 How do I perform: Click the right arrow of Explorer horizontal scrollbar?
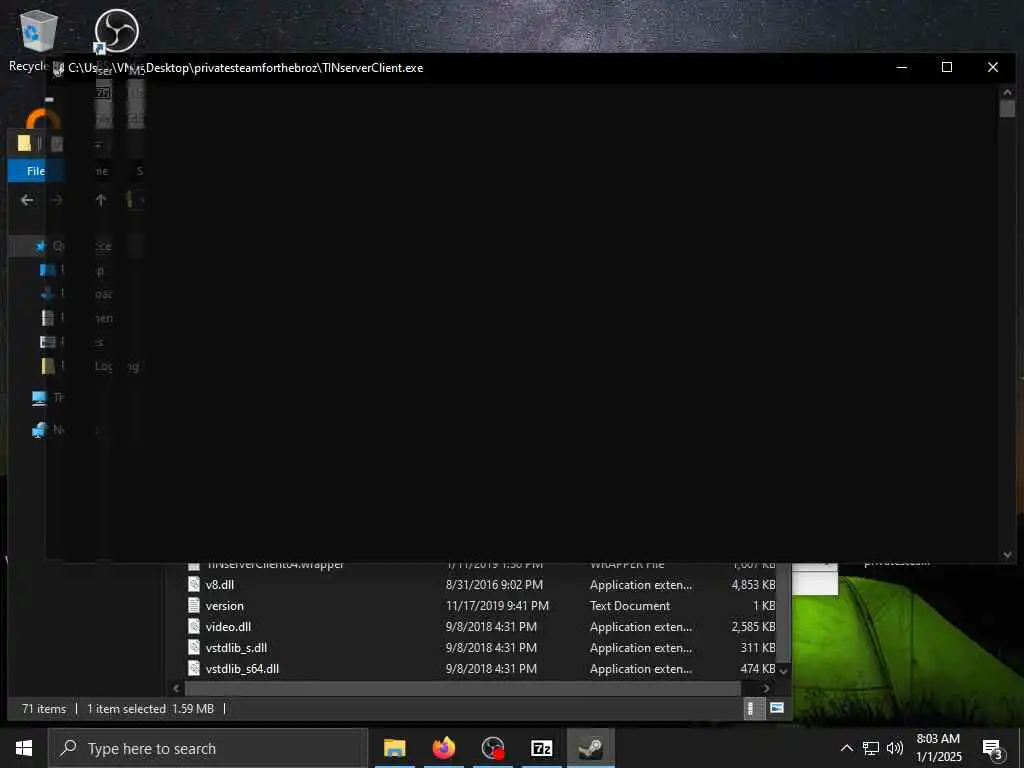pyautogui.click(x=766, y=688)
